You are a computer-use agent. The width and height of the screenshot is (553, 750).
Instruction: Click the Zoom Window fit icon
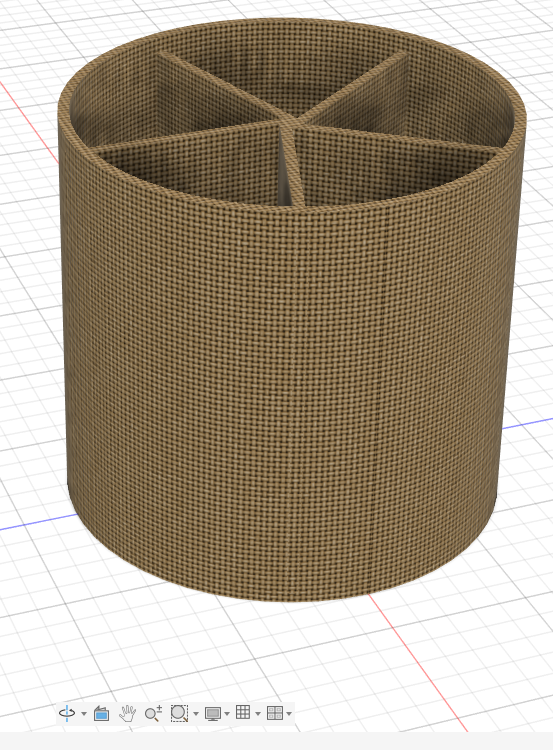179,713
